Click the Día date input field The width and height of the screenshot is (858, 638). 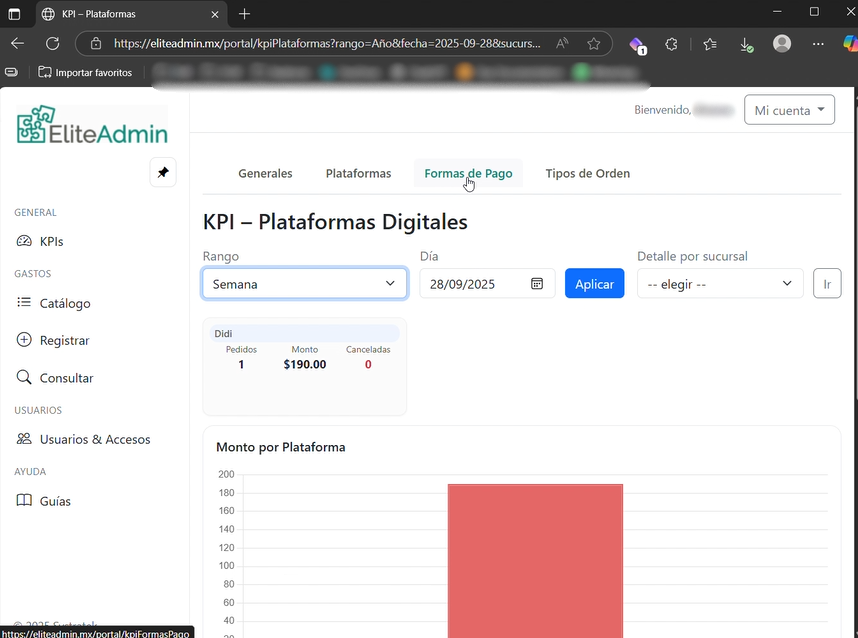click(x=475, y=284)
